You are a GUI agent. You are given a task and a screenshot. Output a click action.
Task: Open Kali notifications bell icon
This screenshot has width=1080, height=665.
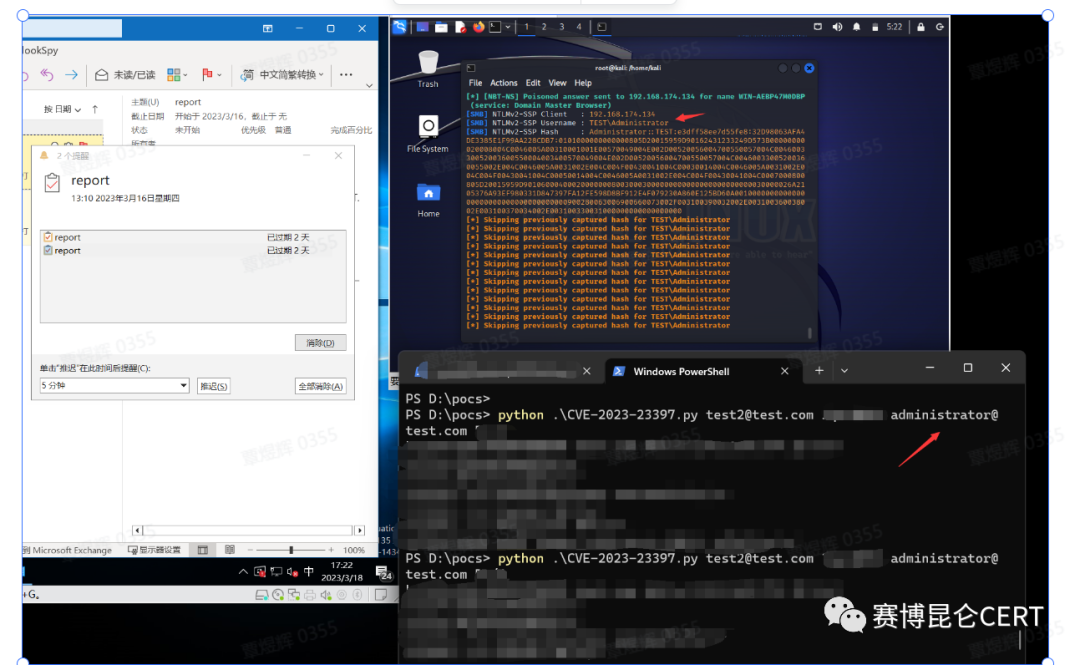856,27
